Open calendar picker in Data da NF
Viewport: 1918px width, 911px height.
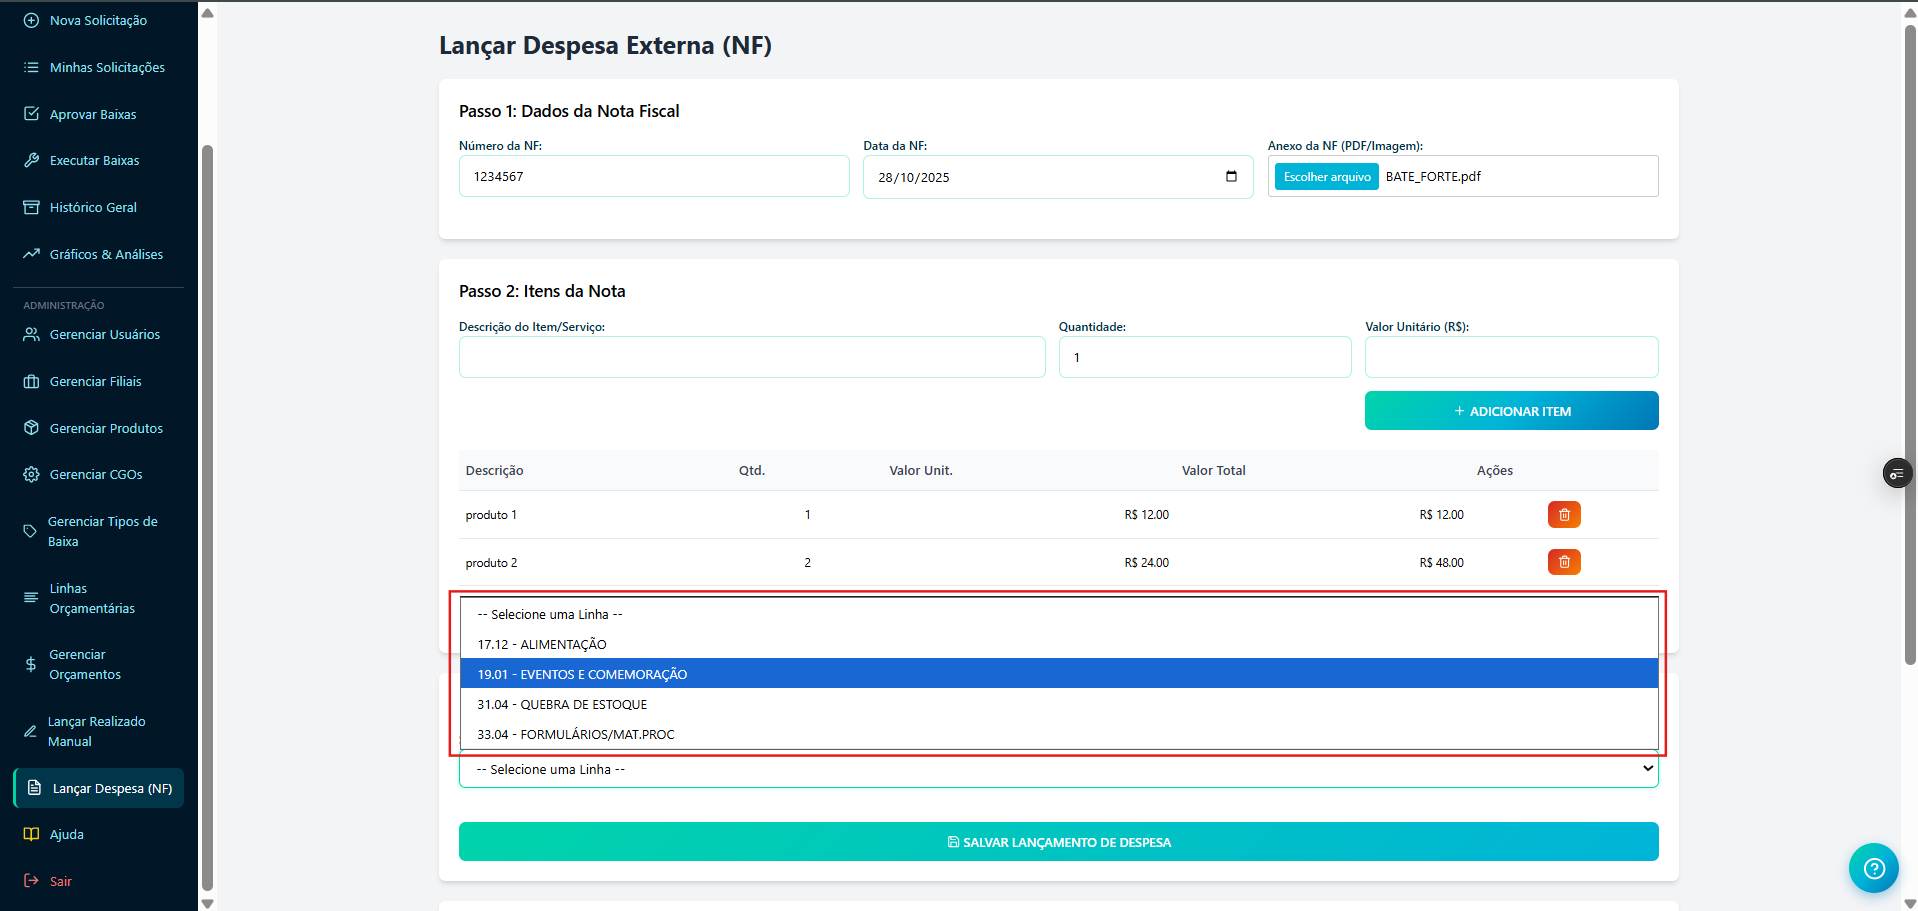coord(1231,177)
